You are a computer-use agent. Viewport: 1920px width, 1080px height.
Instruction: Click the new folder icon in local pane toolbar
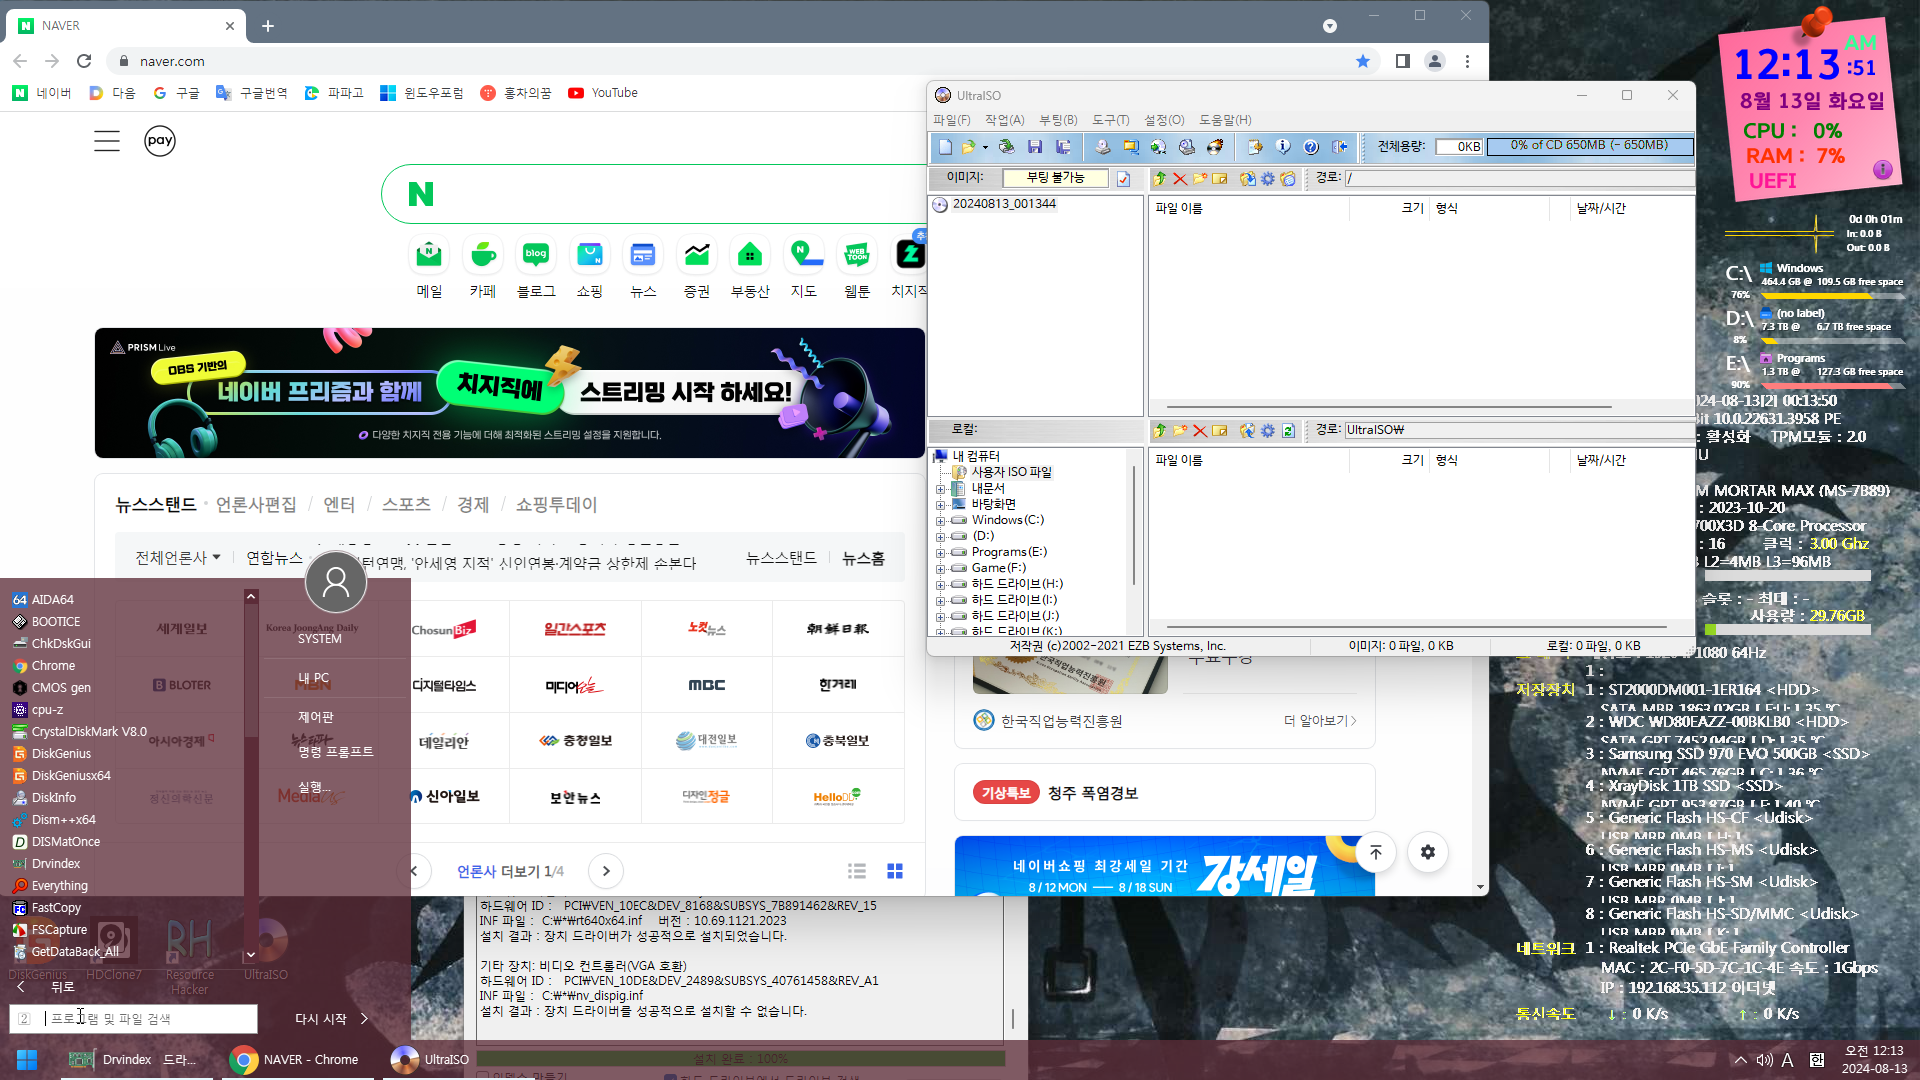click(1180, 431)
